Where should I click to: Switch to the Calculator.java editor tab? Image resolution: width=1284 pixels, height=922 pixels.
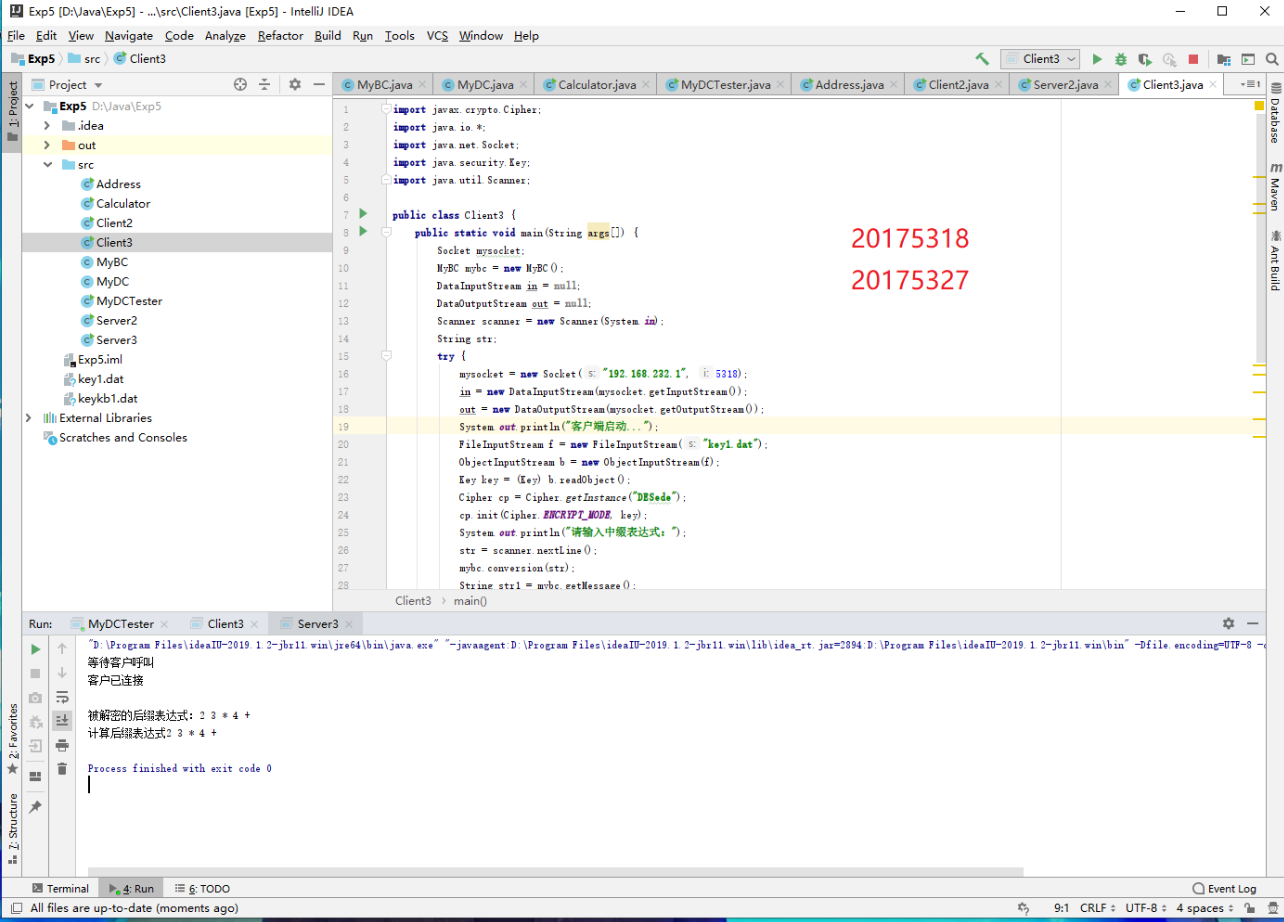pos(596,85)
